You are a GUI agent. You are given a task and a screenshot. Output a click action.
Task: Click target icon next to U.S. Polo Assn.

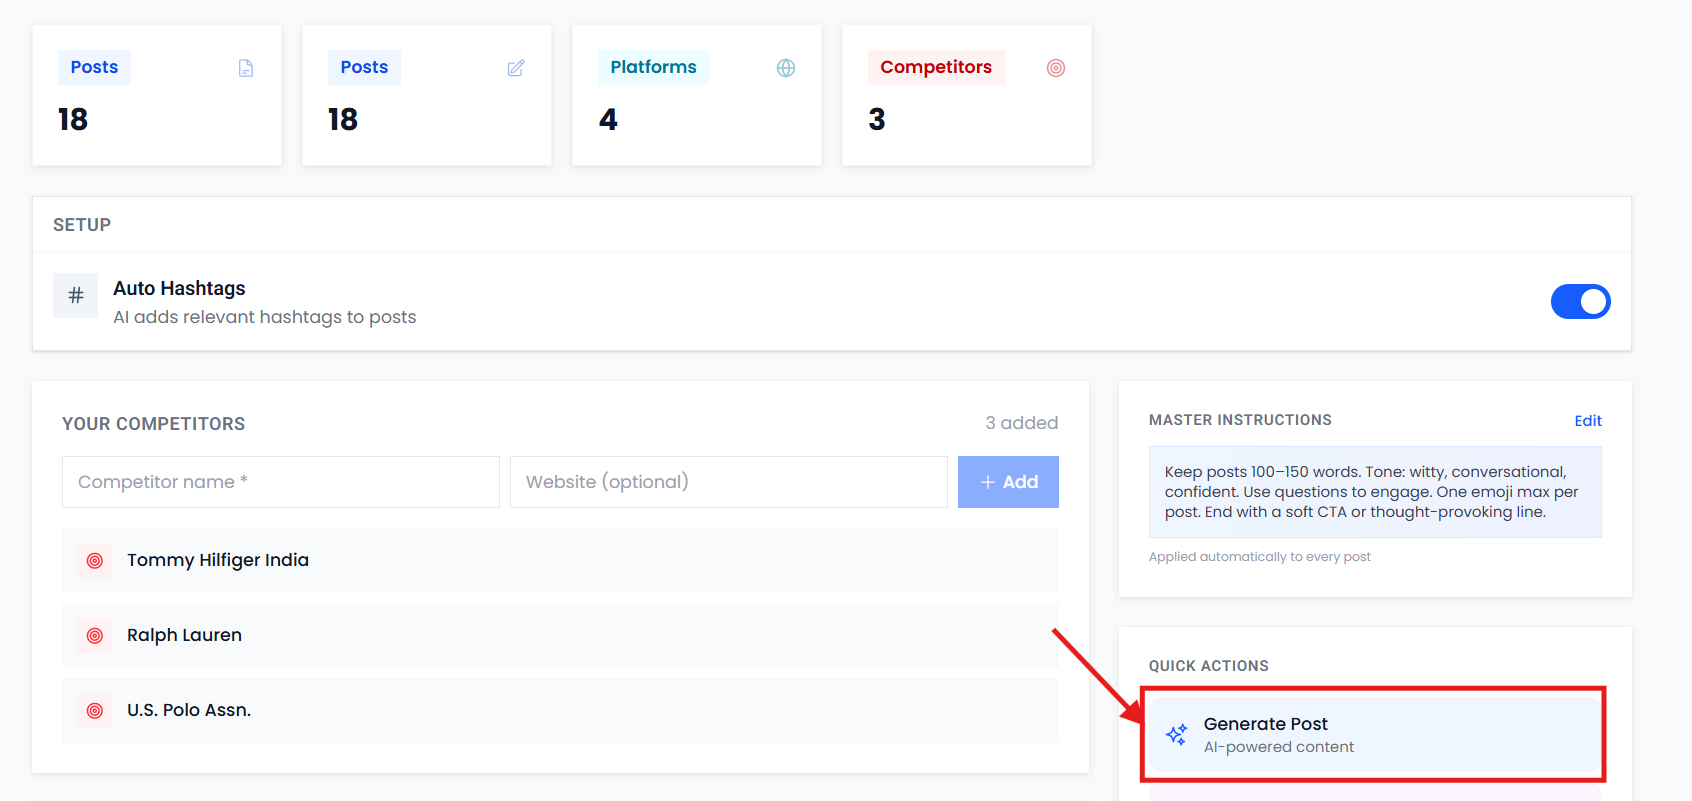(95, 711)
